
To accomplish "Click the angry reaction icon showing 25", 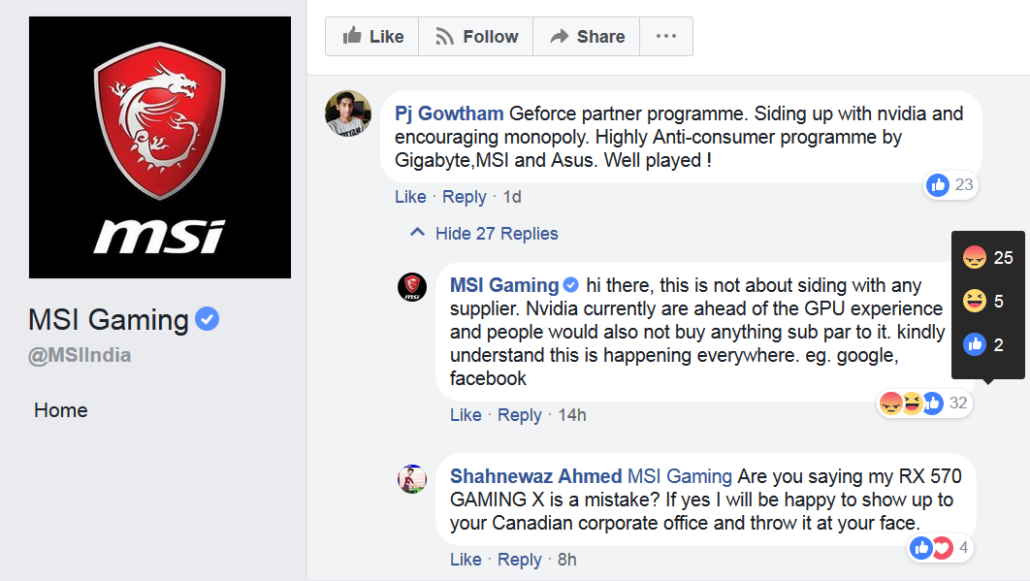I will 974,258.
